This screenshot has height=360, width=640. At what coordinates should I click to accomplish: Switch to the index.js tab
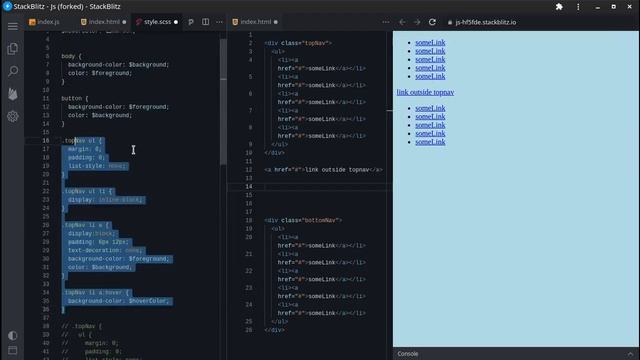[44, 22]
